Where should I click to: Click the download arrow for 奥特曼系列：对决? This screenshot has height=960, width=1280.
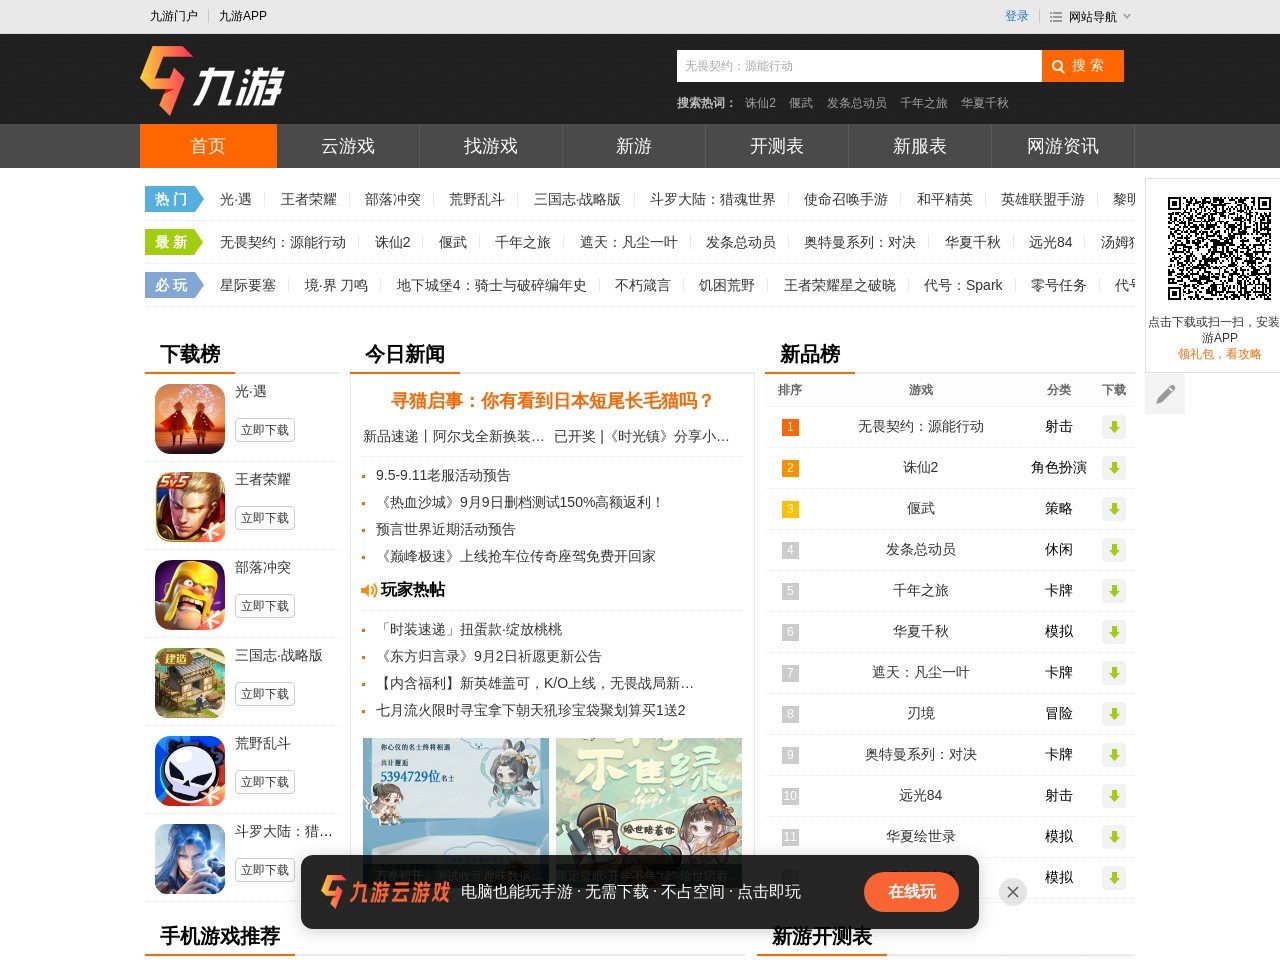pos(1114,755)
